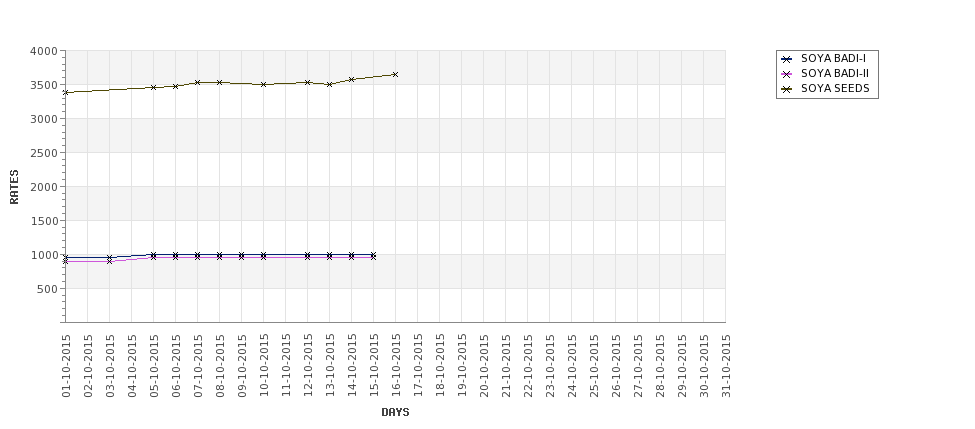Click the 14-10-2015 date label

(352, 366)
